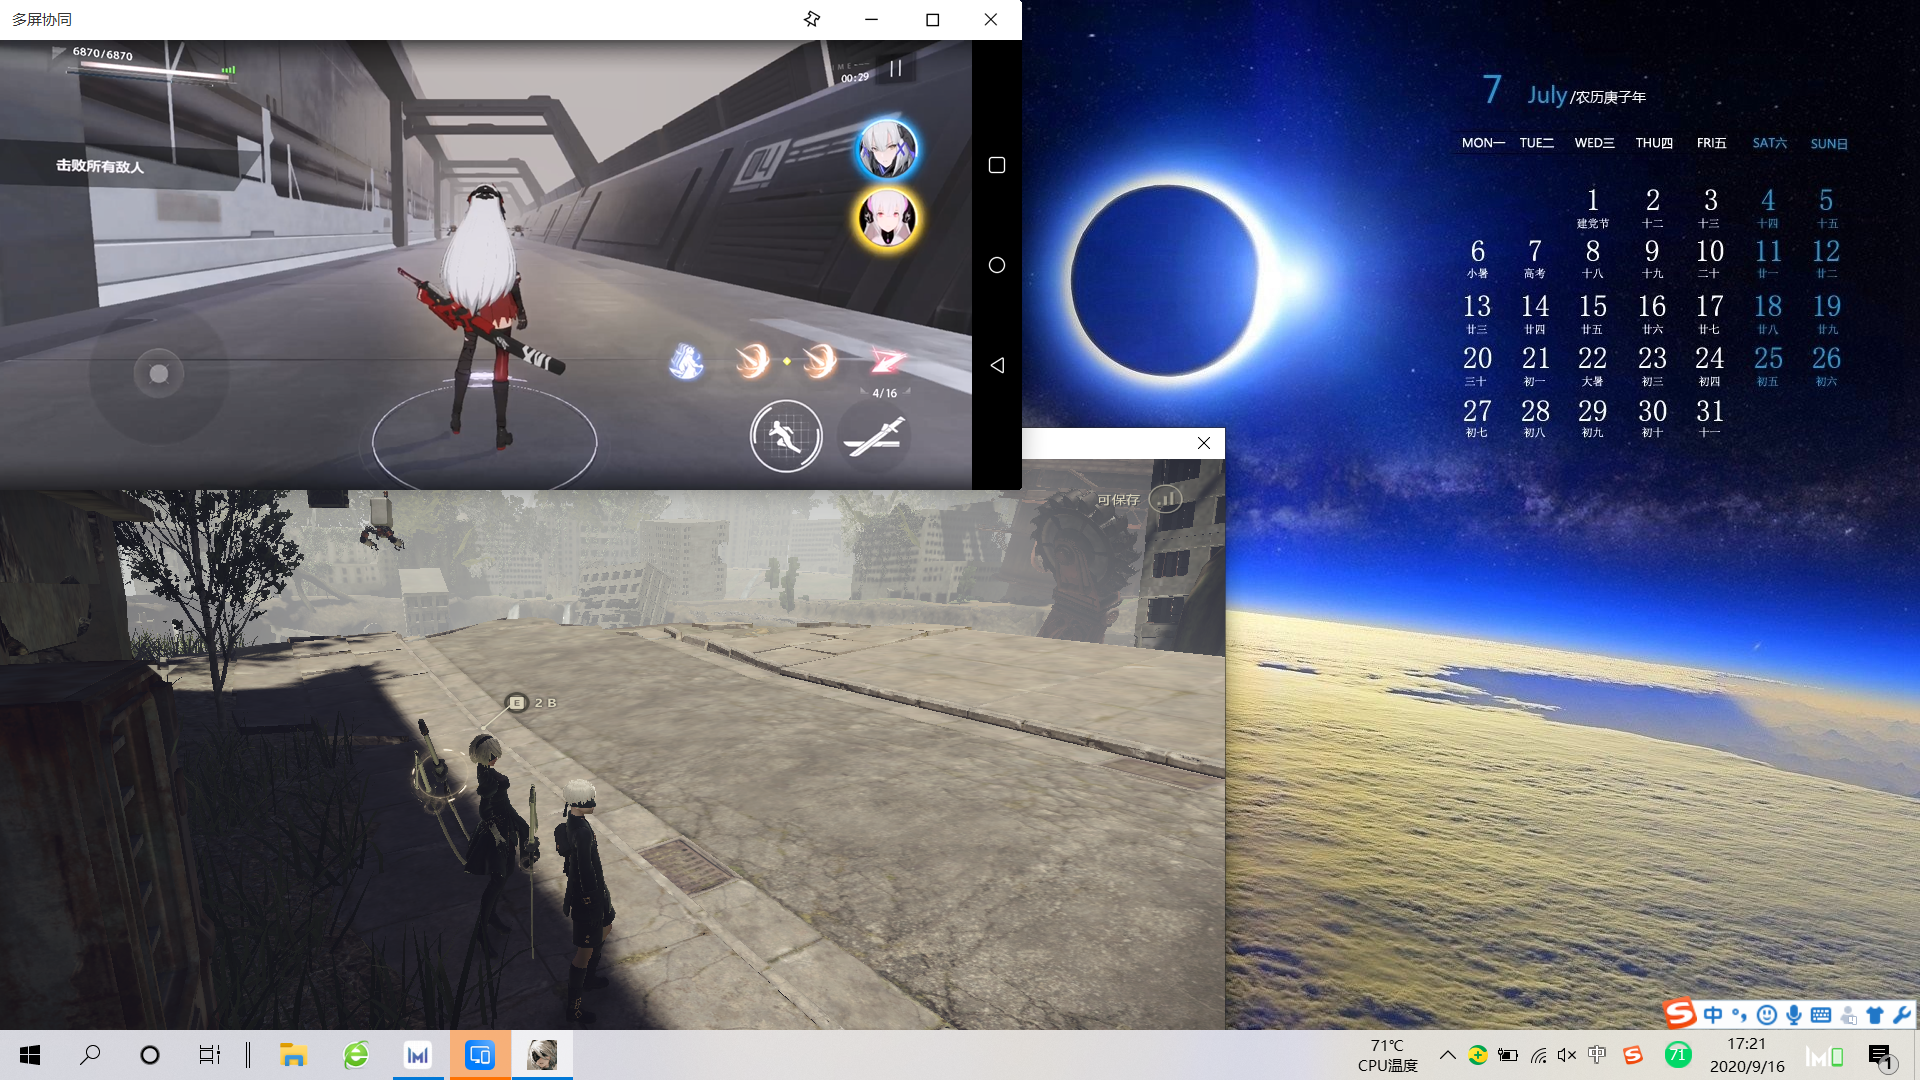Viewport: 1920px width, 1080px height.
Task: Select July 7 高考 on the calendar
Action: (1535, 258)
